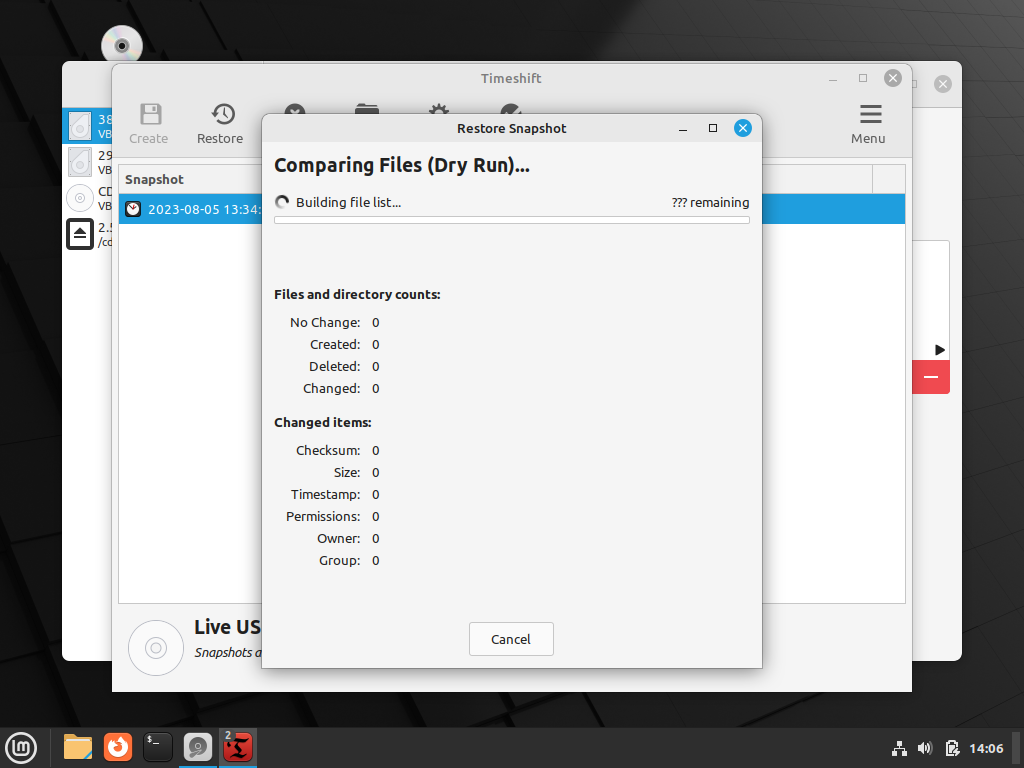Open Files manager from taskbar
This screenshot has width=1024, height=768.
pyautogui.click(x=78, y=747)
